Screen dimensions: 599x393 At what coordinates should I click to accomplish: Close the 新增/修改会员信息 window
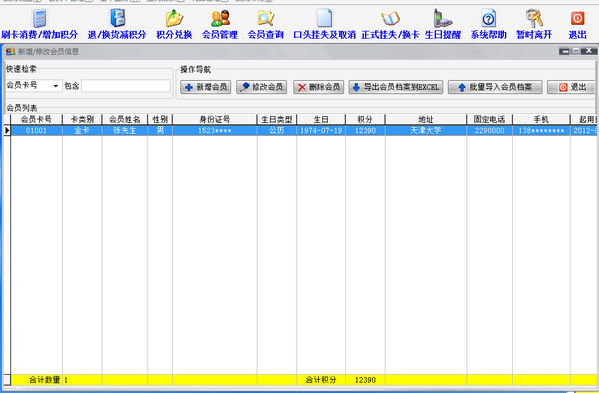[589, 51]
